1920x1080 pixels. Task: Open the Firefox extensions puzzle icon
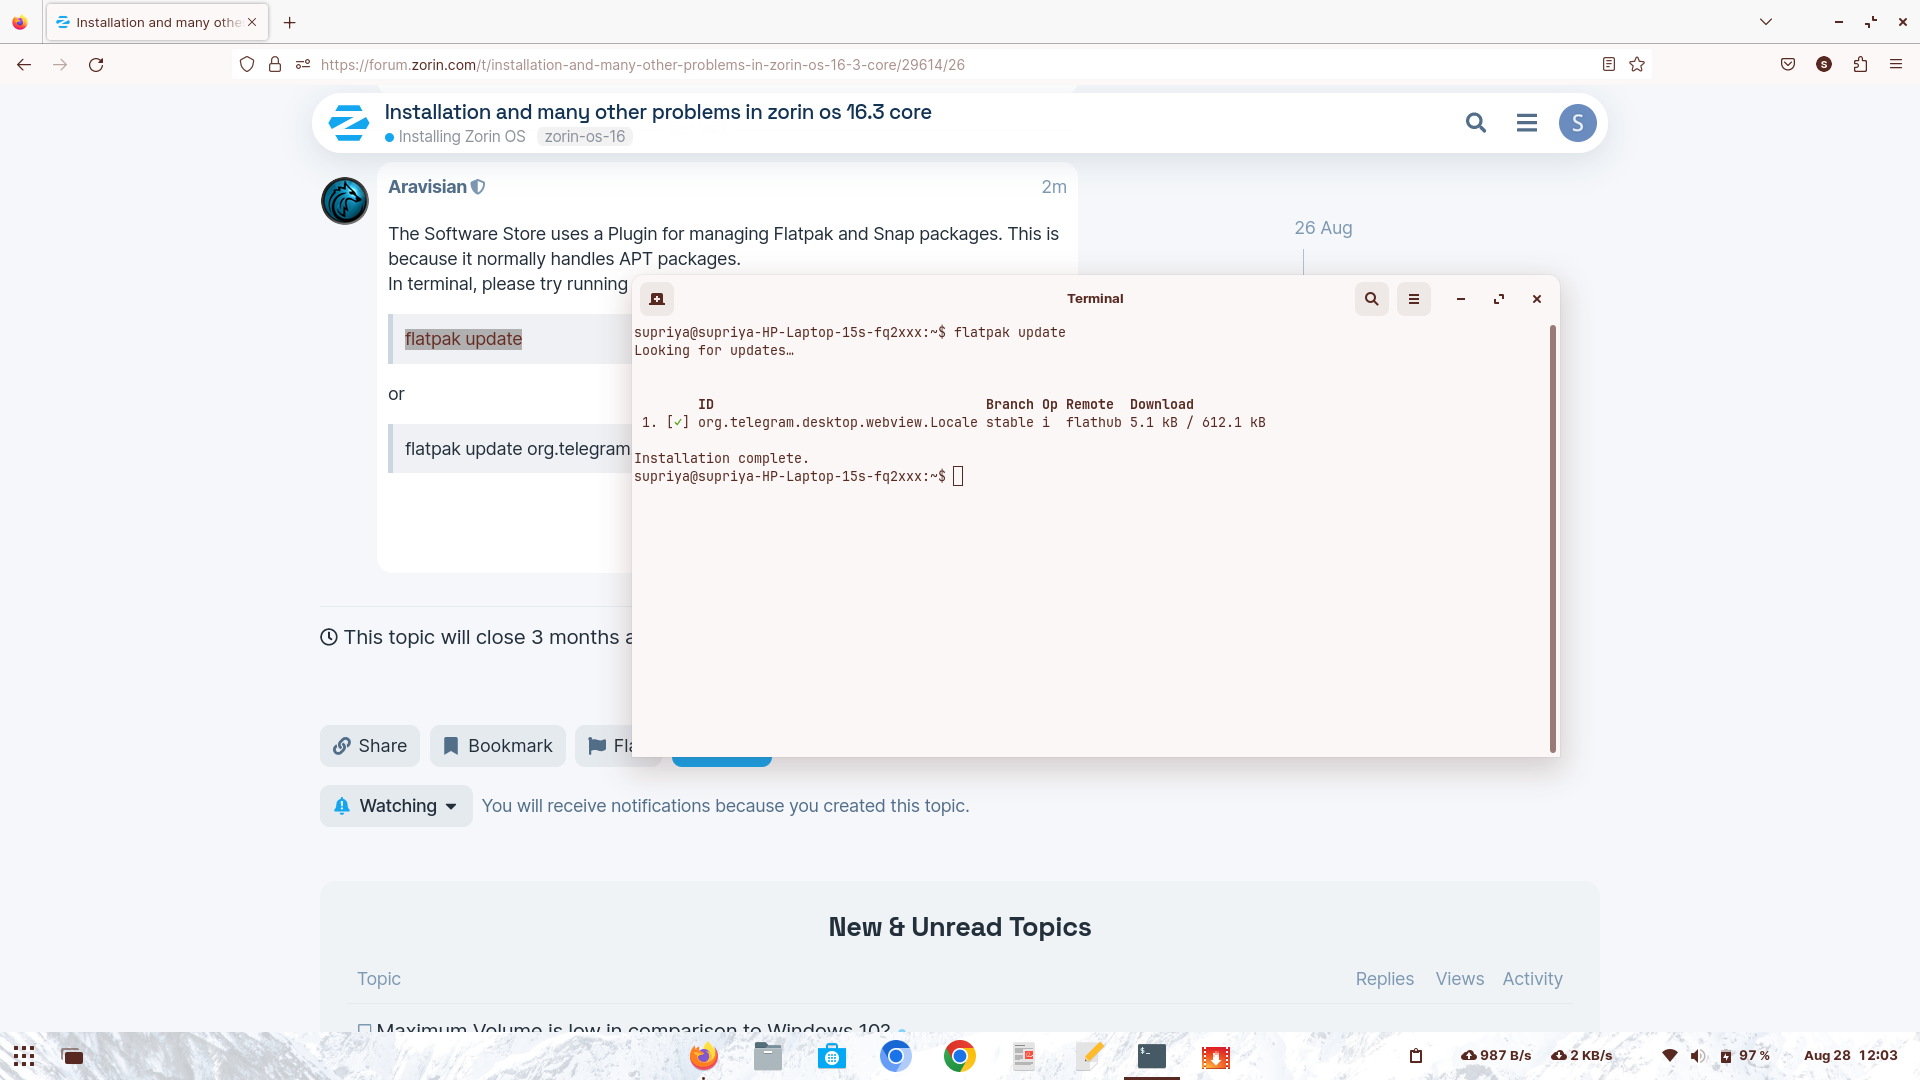click(1860, 65)
